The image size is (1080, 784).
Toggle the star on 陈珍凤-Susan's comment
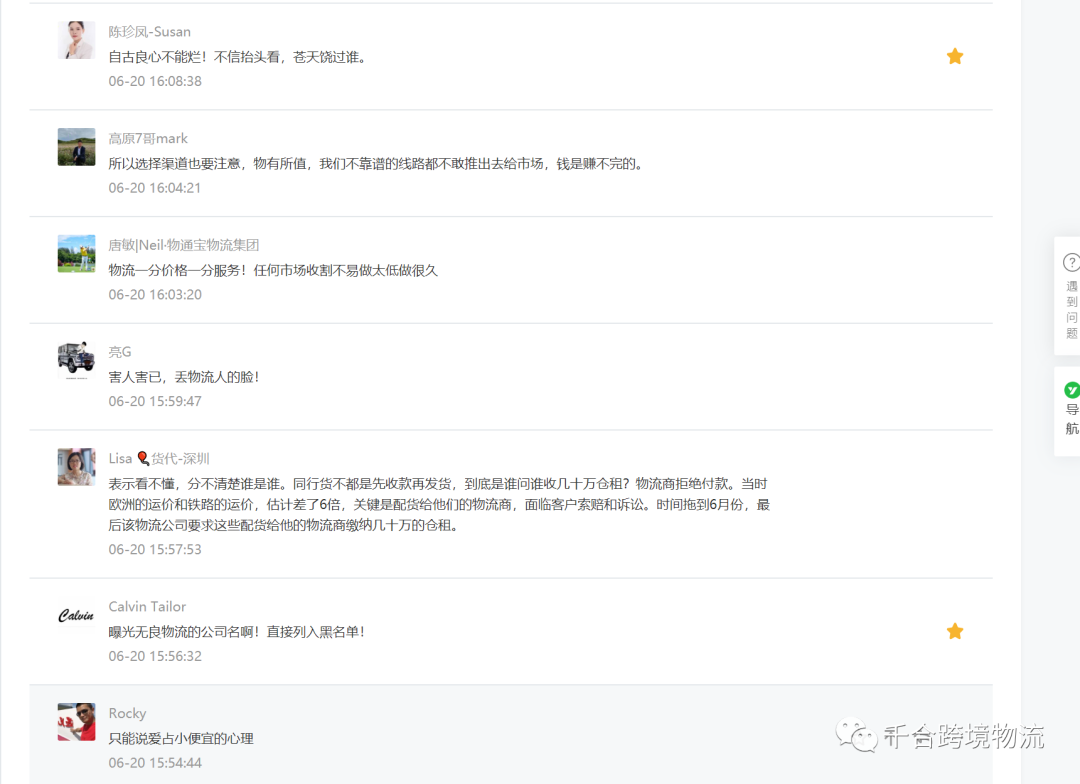955,56
